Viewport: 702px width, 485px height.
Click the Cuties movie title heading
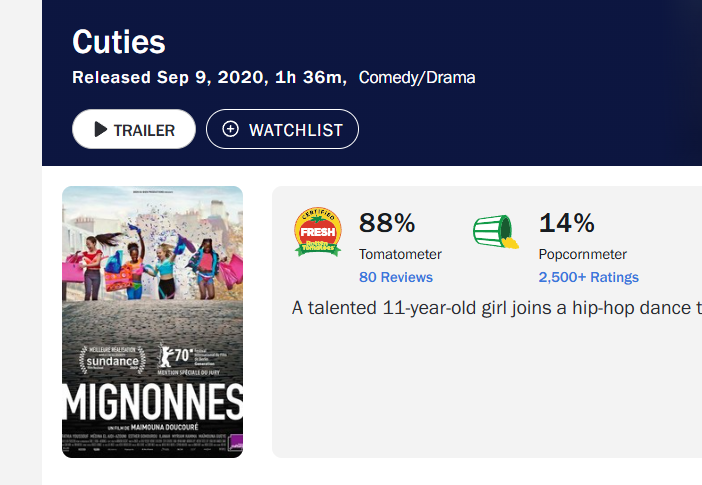coord(119,42)
